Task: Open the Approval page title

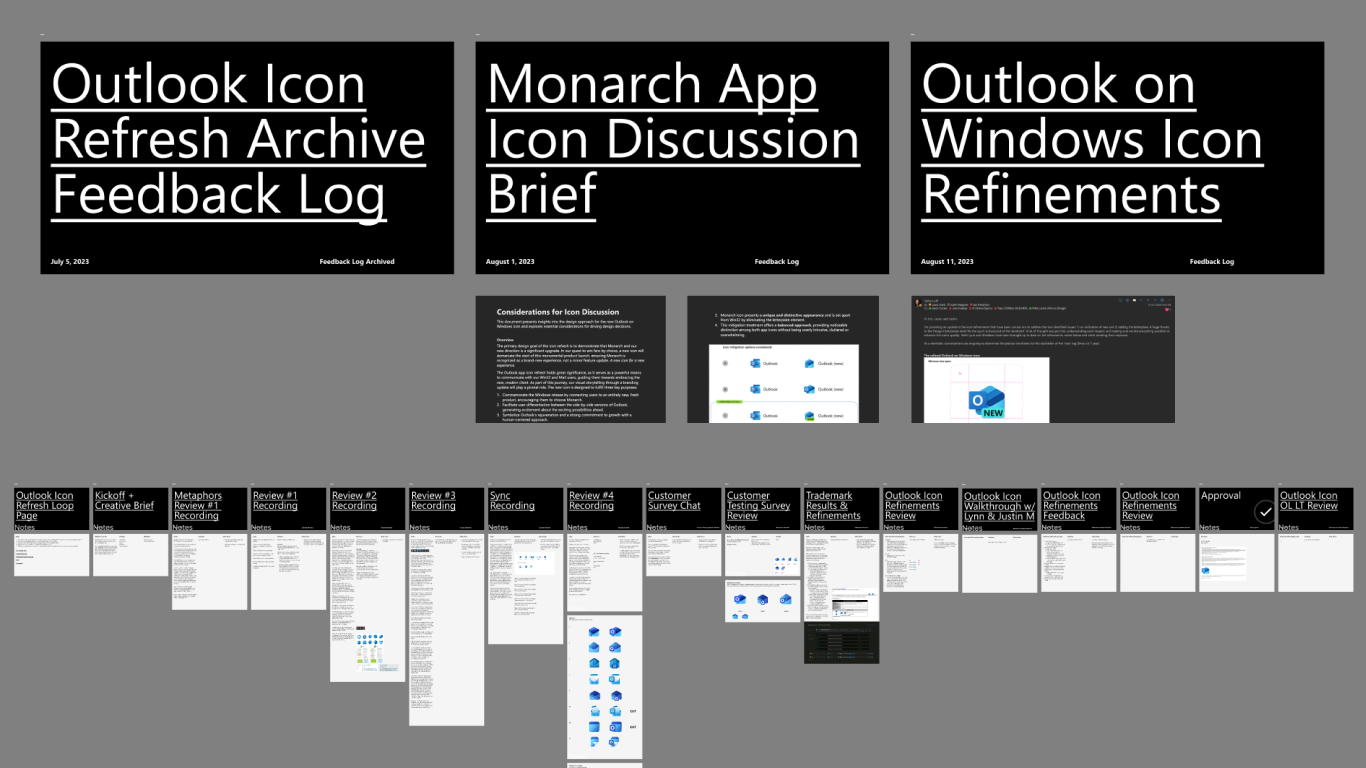Action: pos(1220,495)
